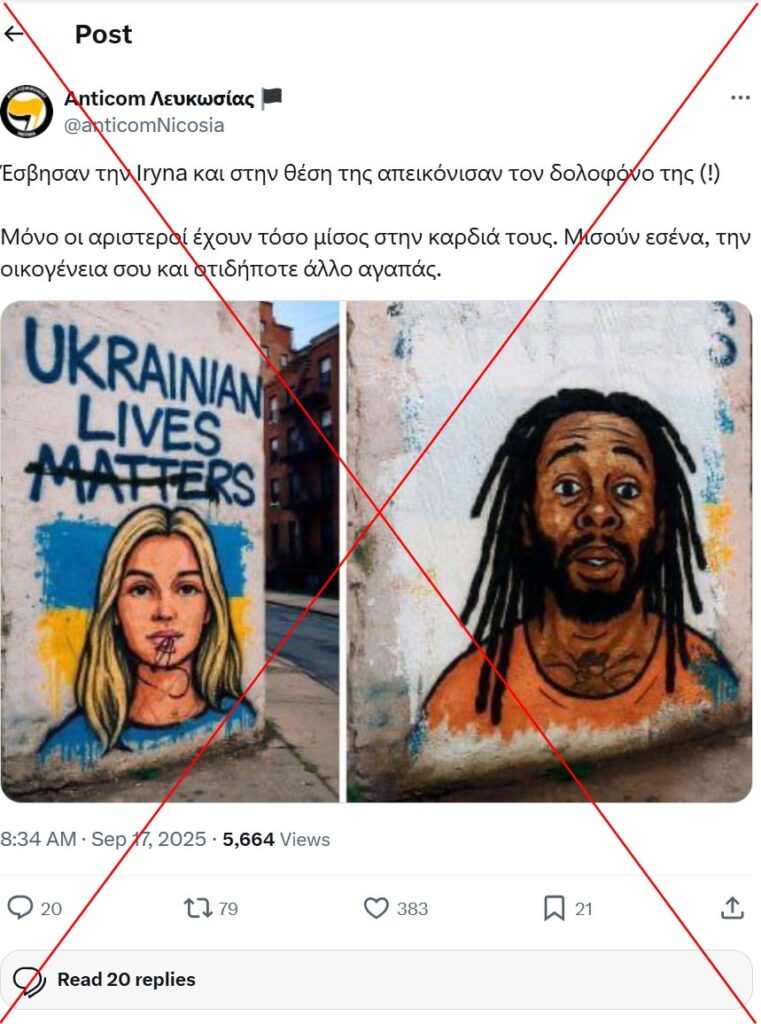
Task: Share the post with the upload icon
Action: point(732,908)
